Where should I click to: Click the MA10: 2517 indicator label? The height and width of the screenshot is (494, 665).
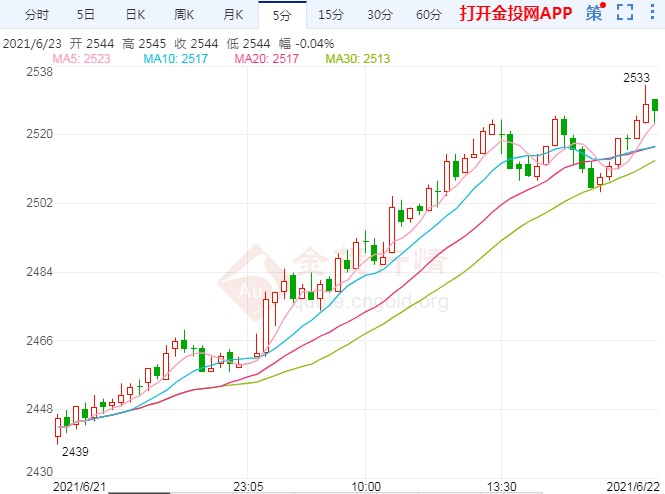click(176, 59)
